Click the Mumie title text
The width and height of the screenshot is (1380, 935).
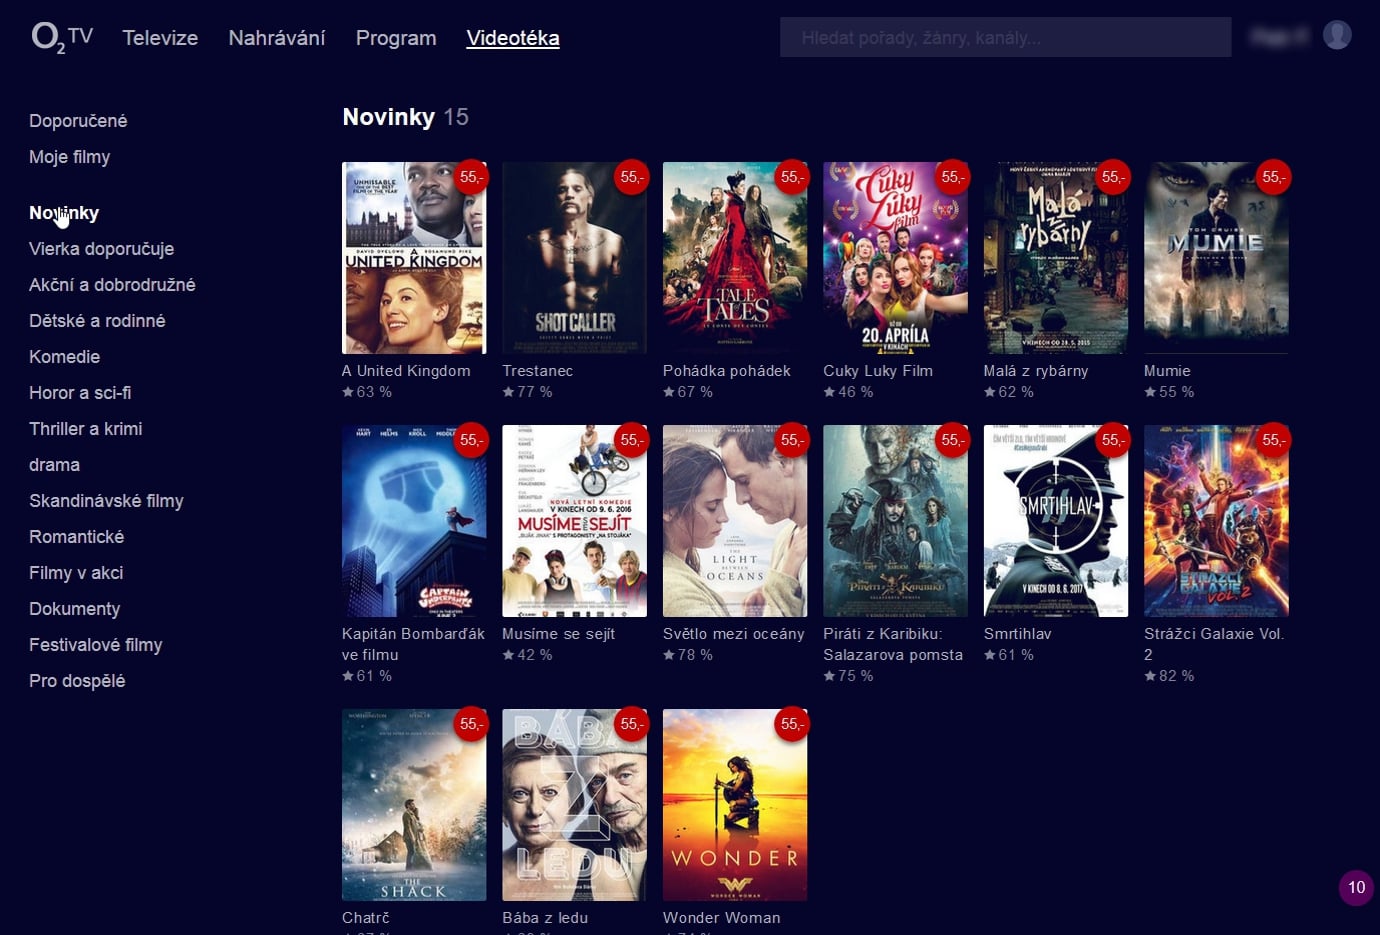point(1167,371)
